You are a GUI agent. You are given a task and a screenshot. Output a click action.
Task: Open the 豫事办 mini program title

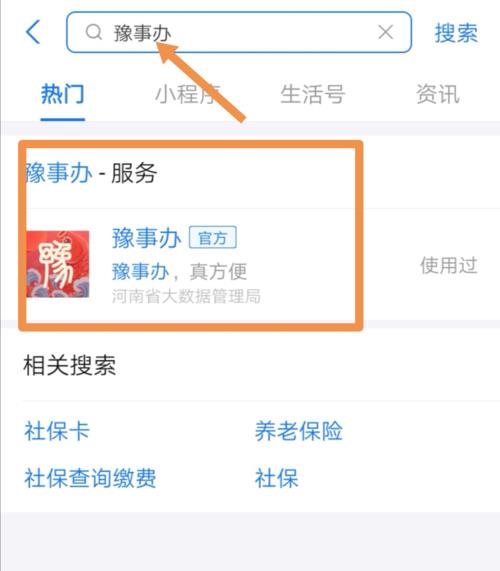point(146,238)
